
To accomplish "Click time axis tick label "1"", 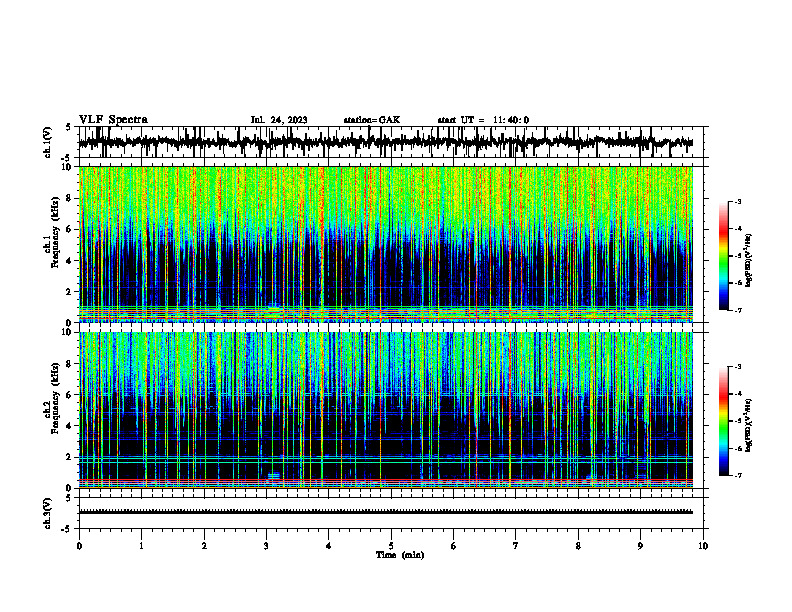I will pos(141,546).
